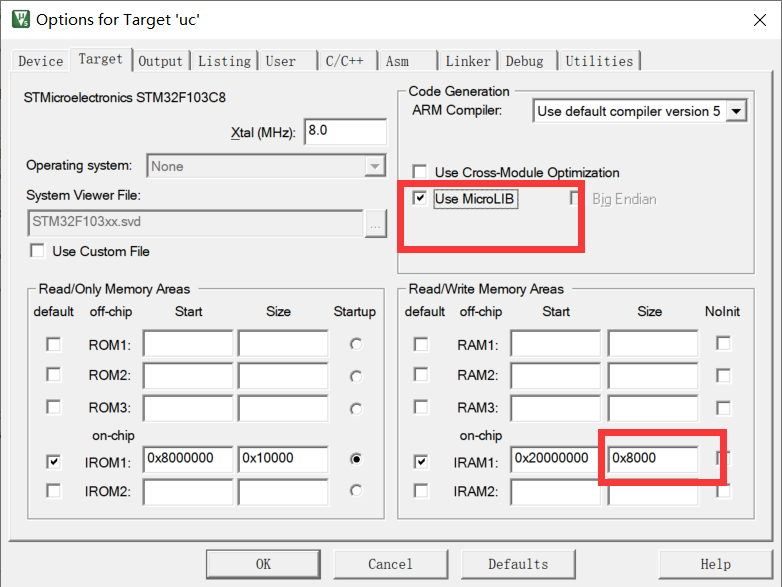Enable NoInit for RAM1

[x=723, y=343]
